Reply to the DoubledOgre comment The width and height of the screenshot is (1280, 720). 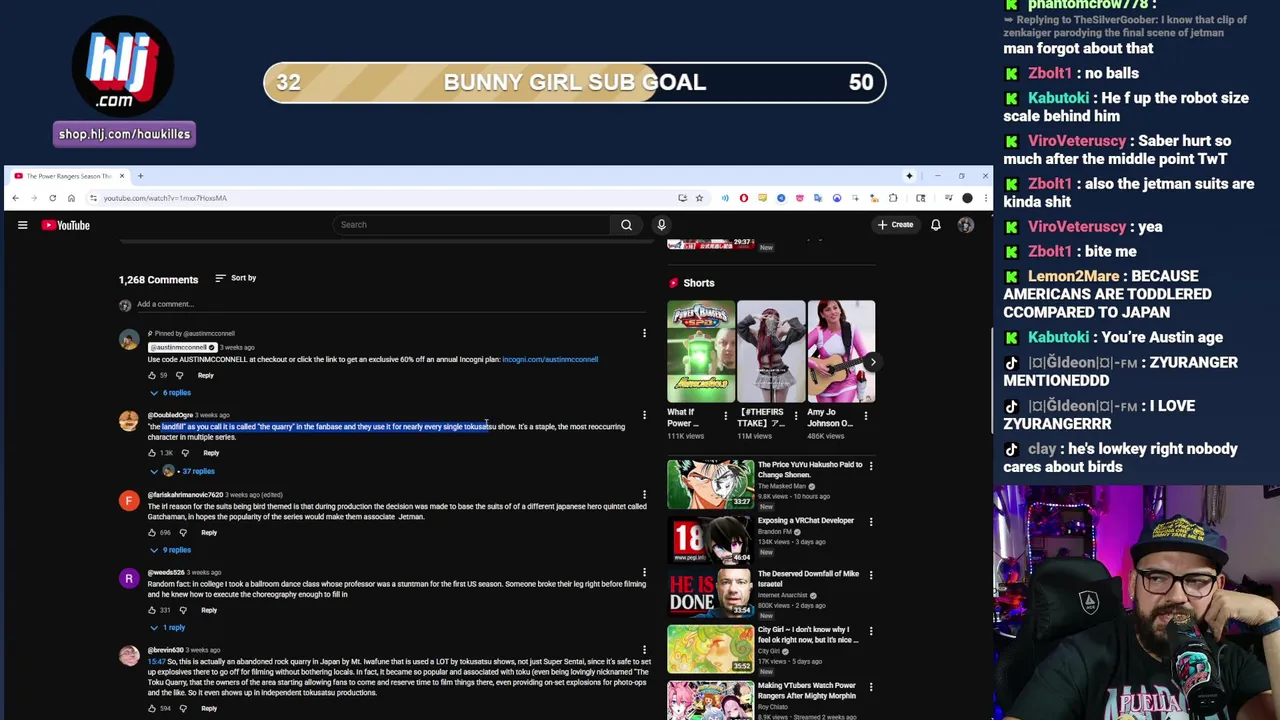tap(211, 453)
